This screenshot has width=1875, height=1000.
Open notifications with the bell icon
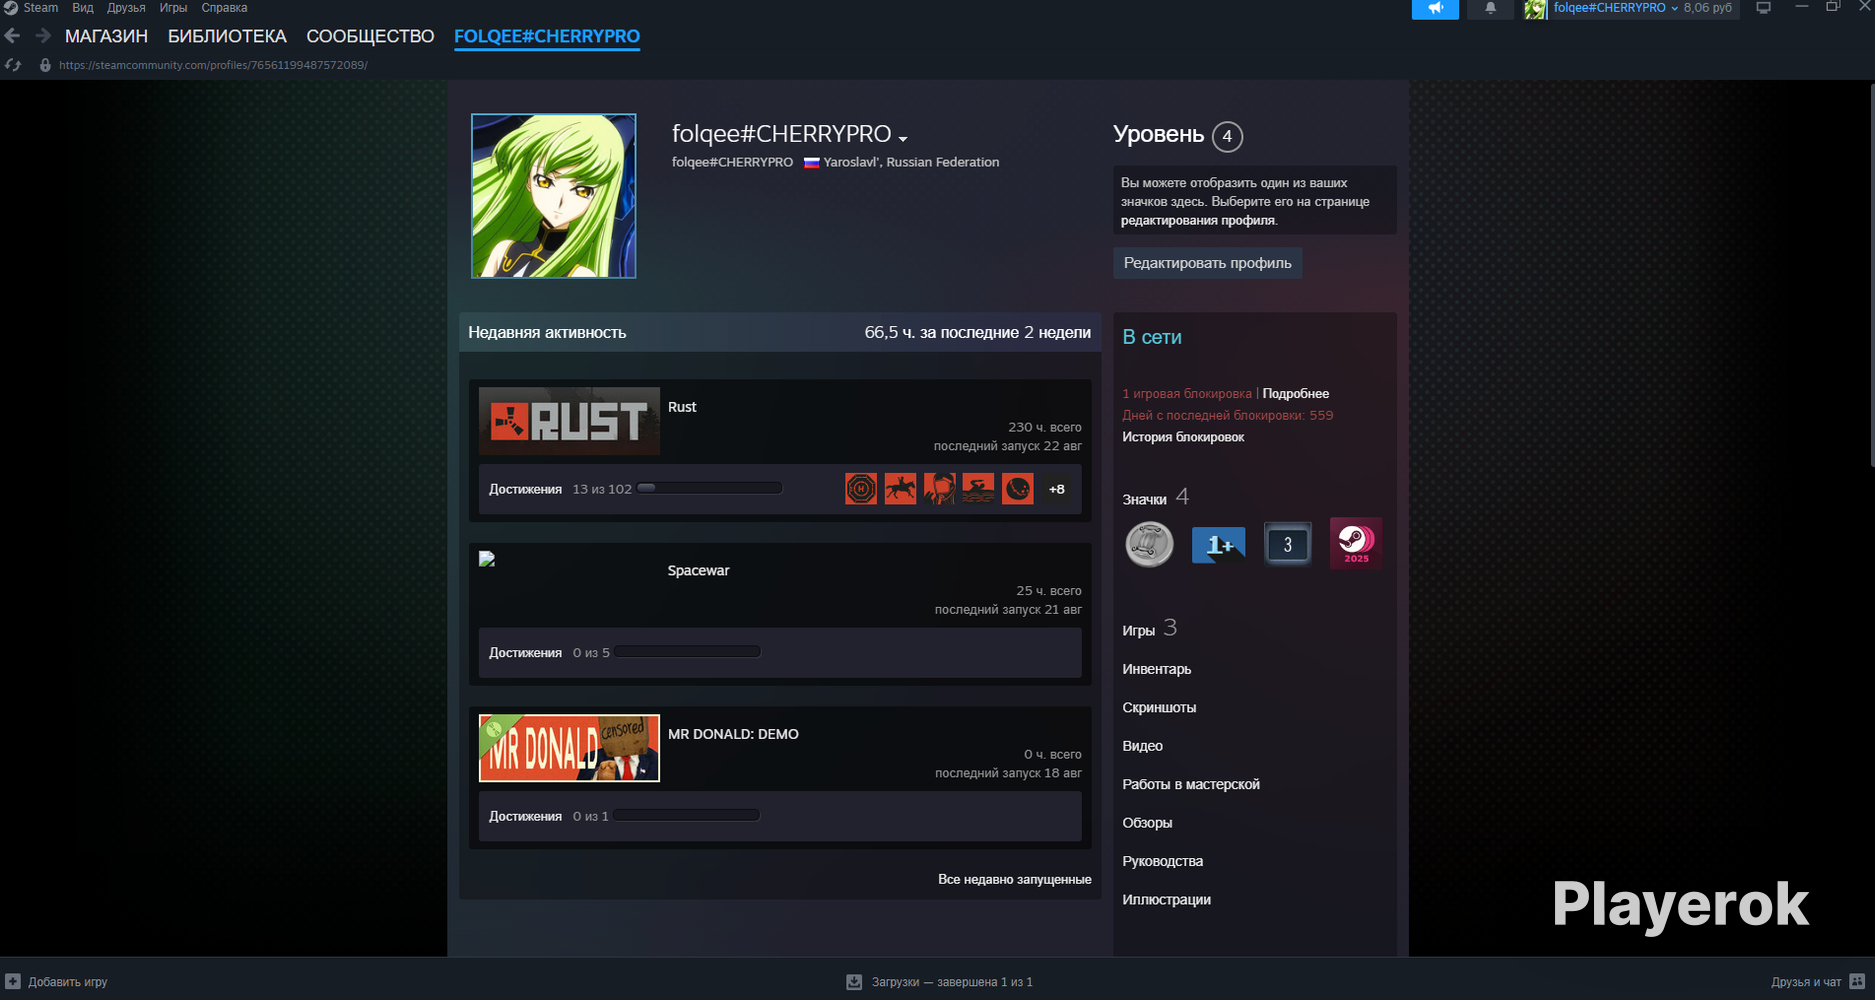click(1490, 9)
